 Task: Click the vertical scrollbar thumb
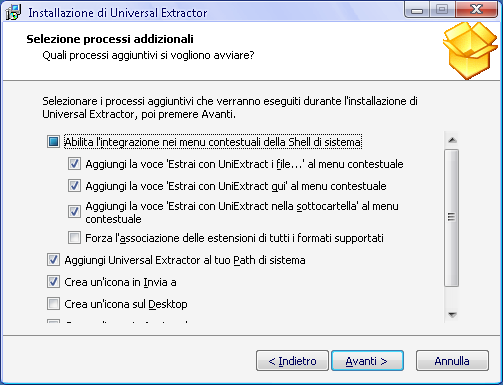(x=452, y=217)
